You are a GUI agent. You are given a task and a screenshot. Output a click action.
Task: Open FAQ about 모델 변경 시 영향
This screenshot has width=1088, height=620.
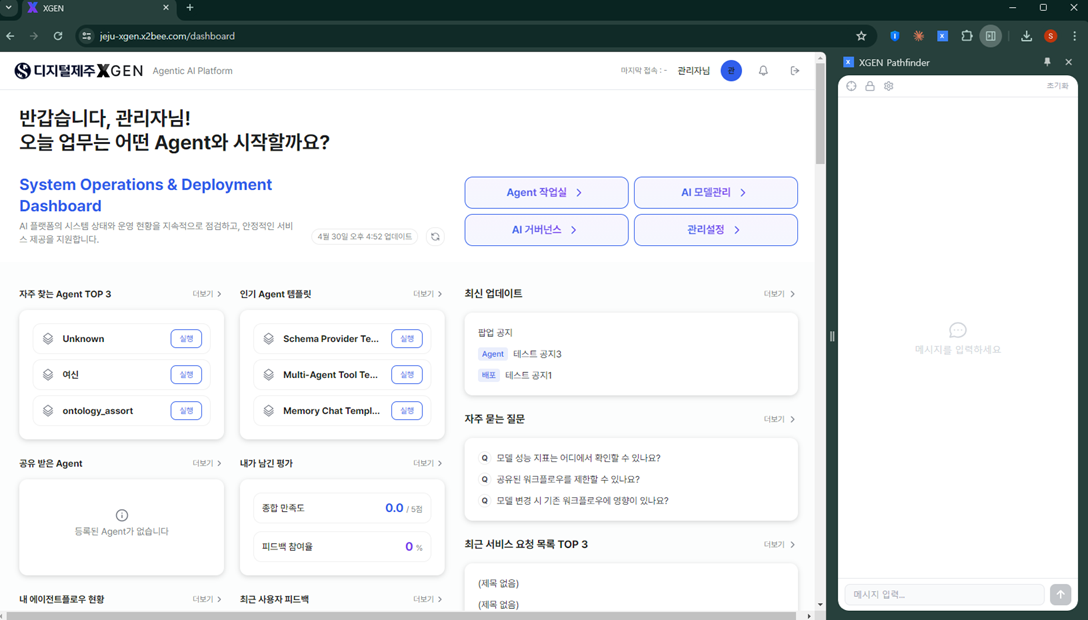pyautogui.click(x=582, y=501)
